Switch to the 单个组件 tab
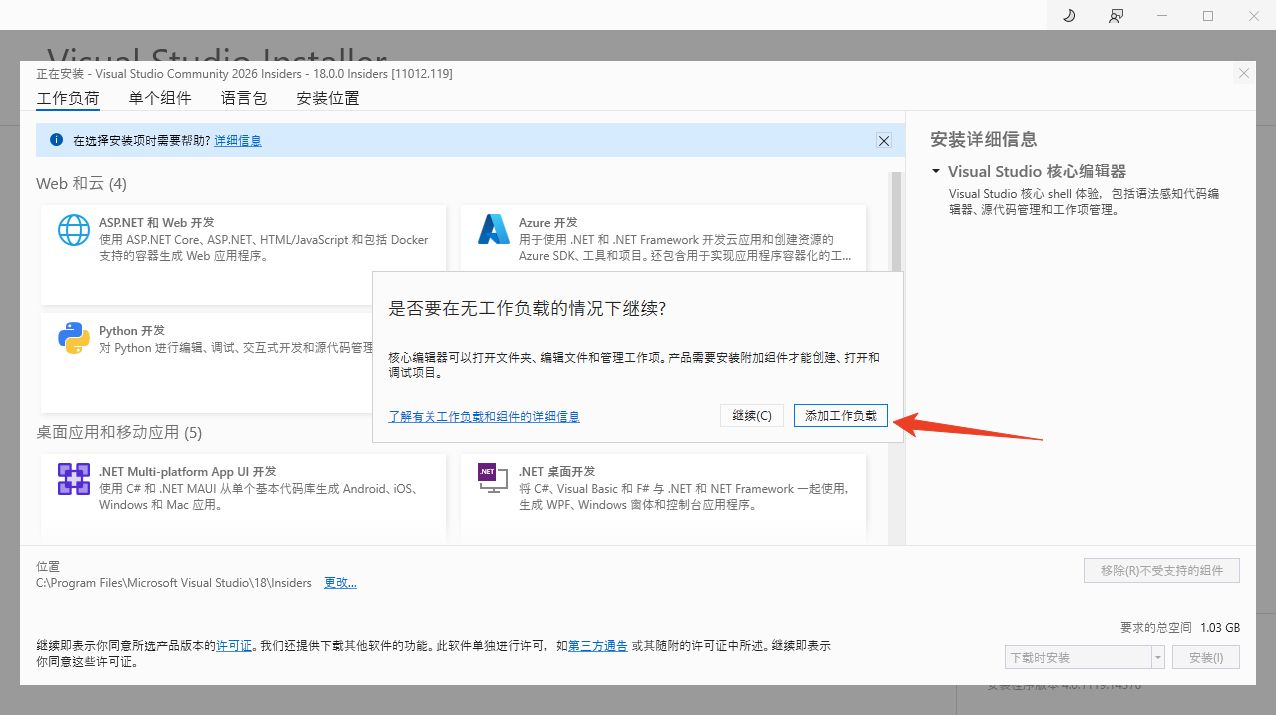 pyautogui.click(x=160, y=98)
